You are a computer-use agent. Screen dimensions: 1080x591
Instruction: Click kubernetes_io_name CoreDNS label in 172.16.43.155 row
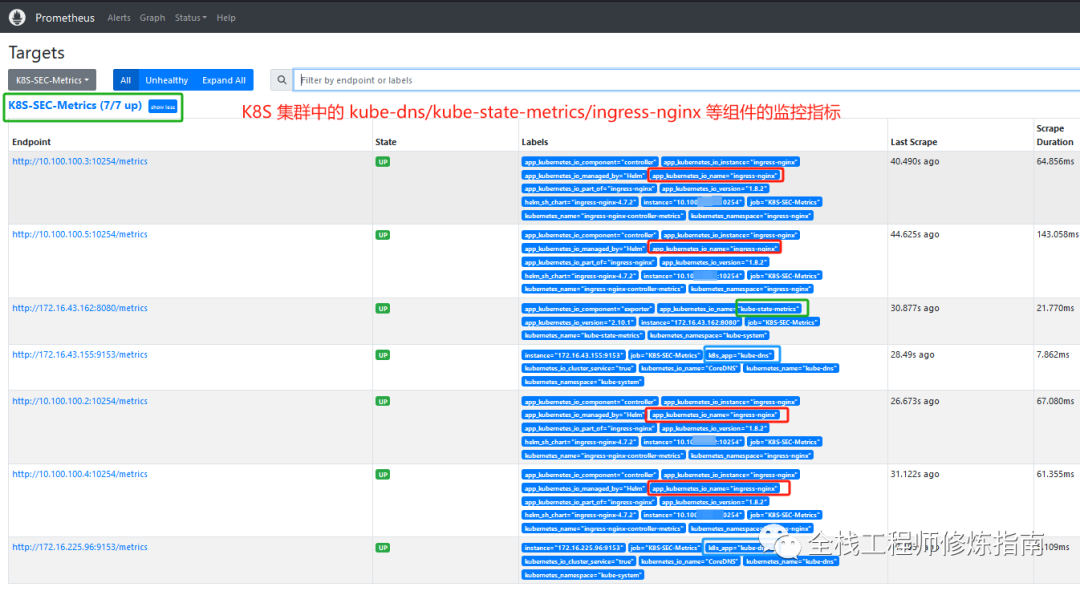click(689, 369)
